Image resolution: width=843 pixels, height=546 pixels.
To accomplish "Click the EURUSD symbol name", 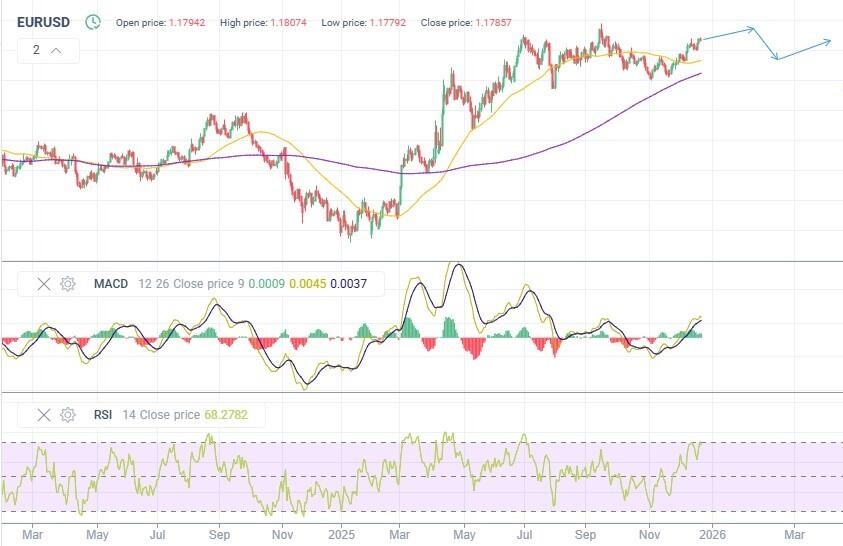I will (42, 21).
